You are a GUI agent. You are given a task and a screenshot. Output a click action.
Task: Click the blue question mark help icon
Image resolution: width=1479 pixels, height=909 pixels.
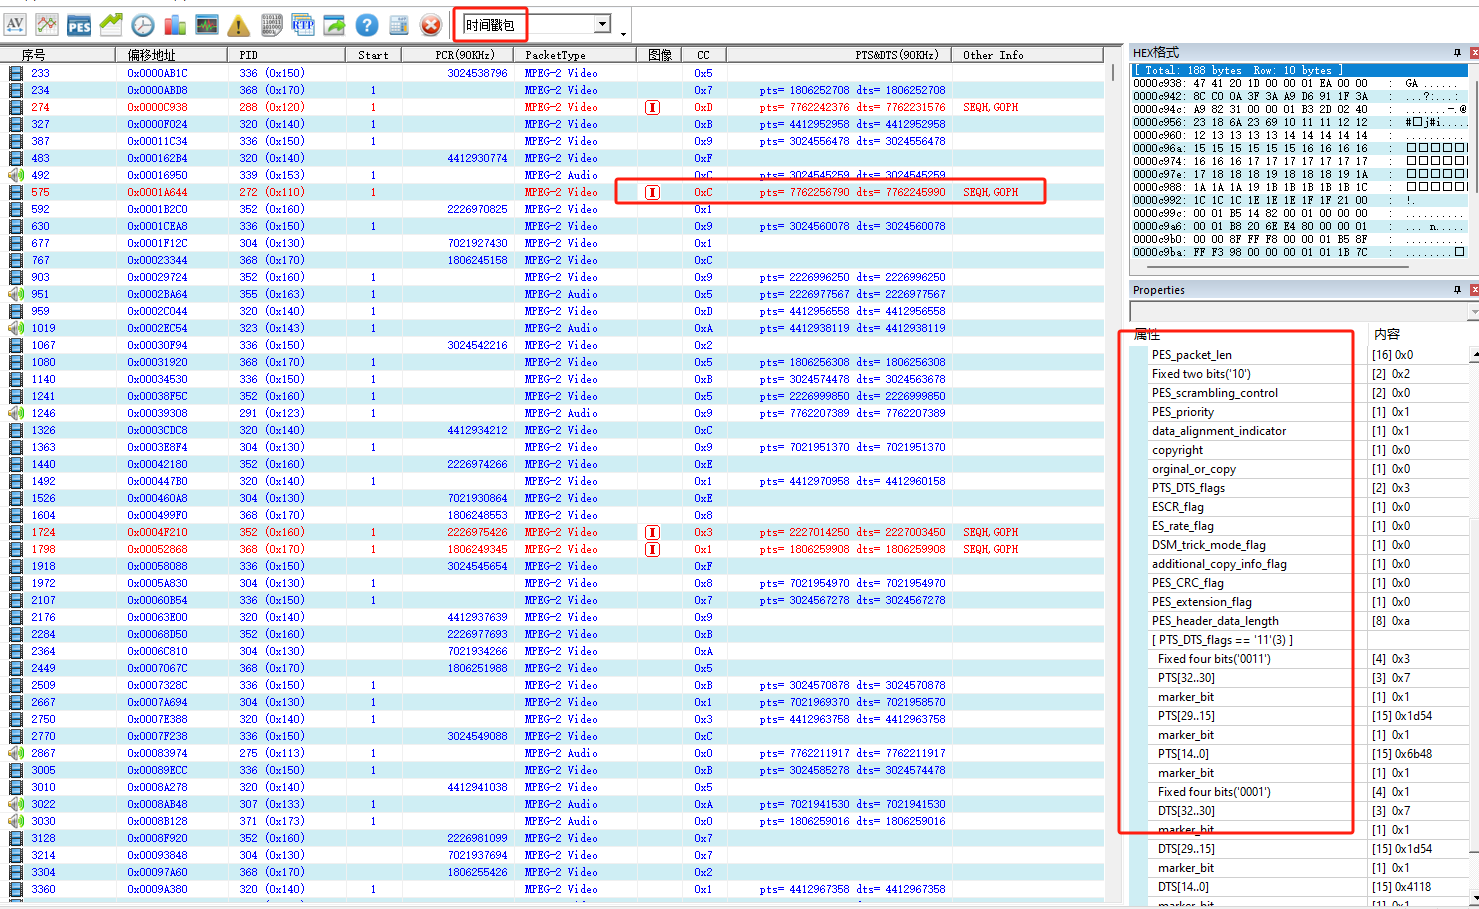[x=367, y=25]
